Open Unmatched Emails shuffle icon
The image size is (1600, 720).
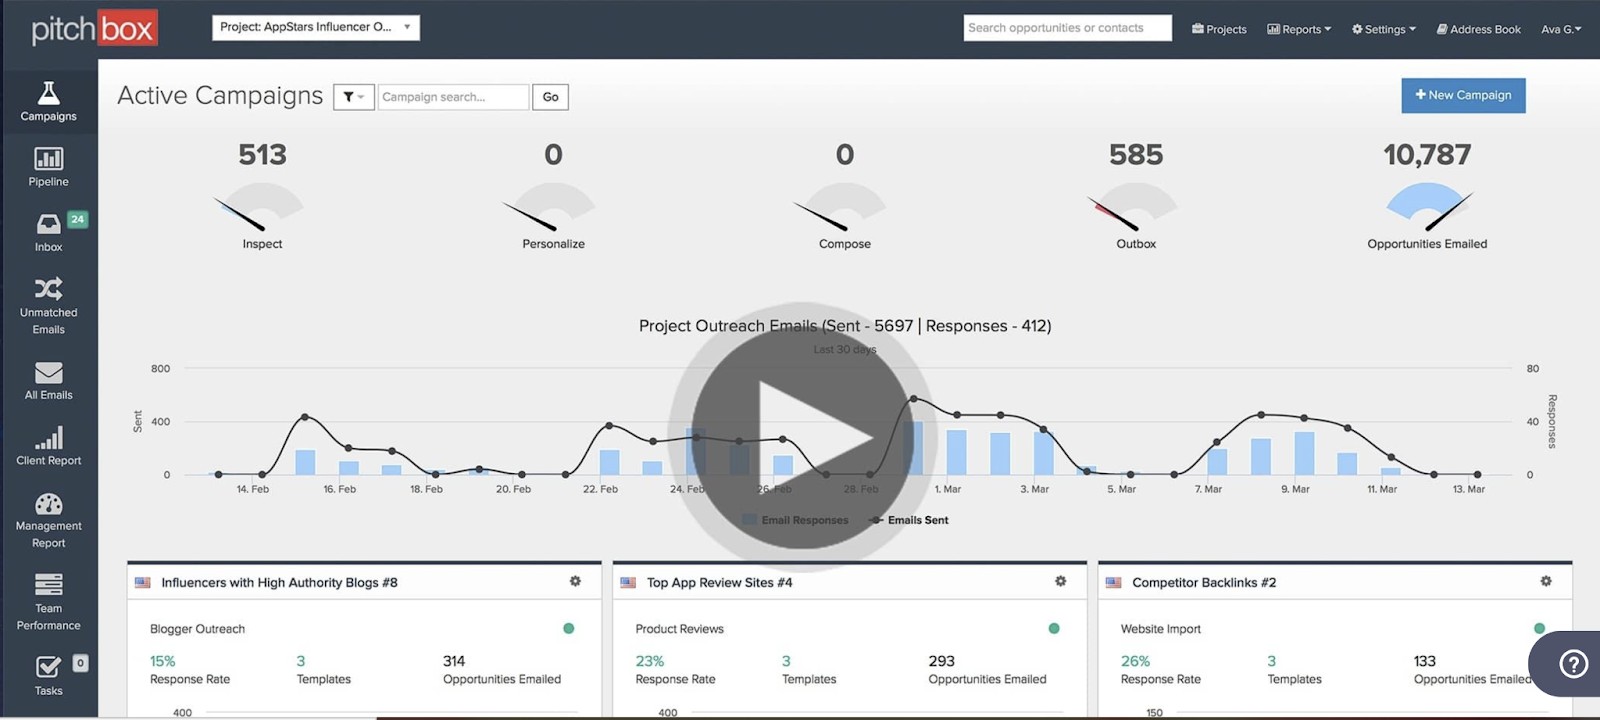point(48,288)
